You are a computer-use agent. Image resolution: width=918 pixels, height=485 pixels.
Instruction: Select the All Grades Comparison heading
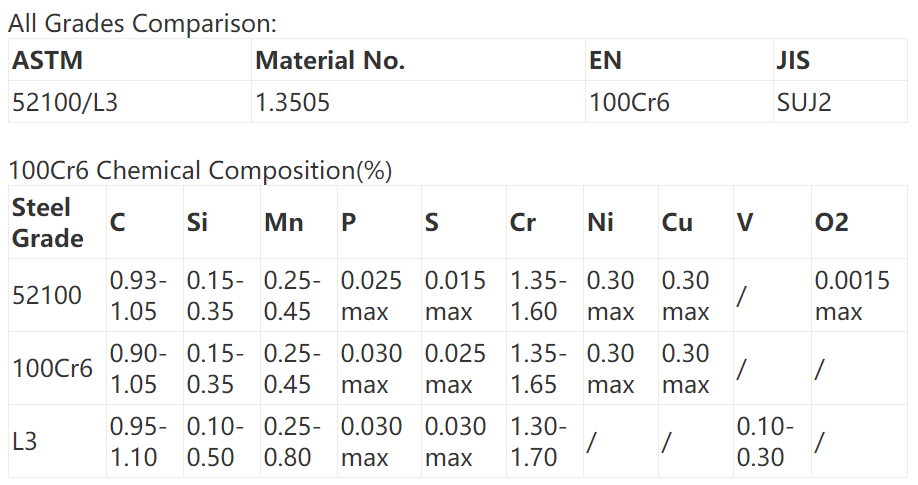[x=143, y=24]
